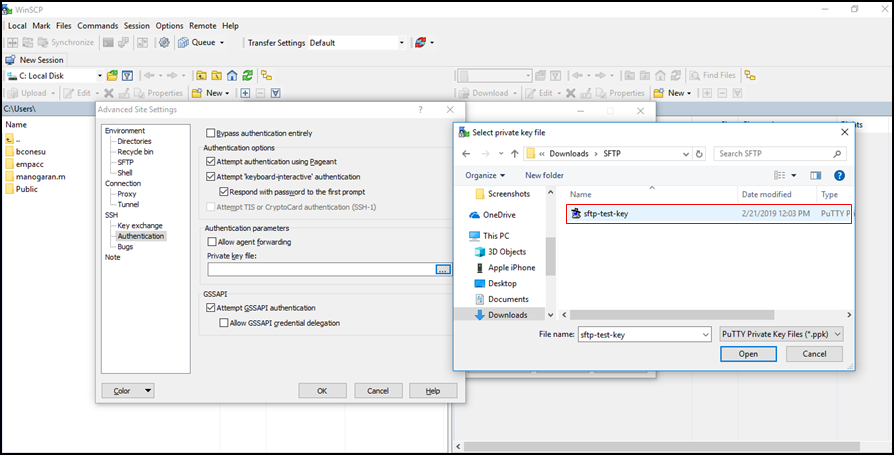Select SFTP in settings tree
Image resolution: width=894 pixels, height=455 pixels.
tap(125, 162)
